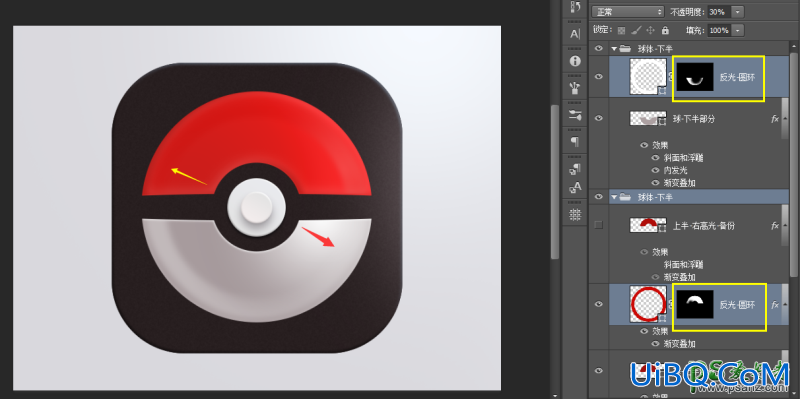The width and height of the screenshot is (800, 399).
Task: Select the 球-下半部分 layer name
Action: click(x=693, y=118)
